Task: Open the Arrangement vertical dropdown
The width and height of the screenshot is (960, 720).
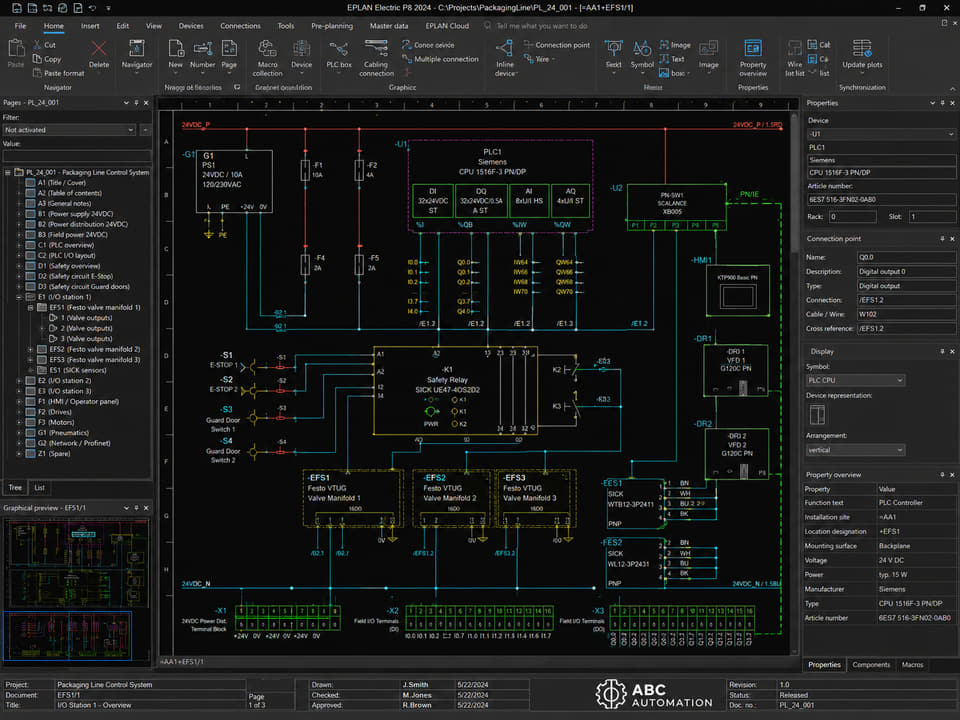Action: pyautogui.click(x=855, y=450)
